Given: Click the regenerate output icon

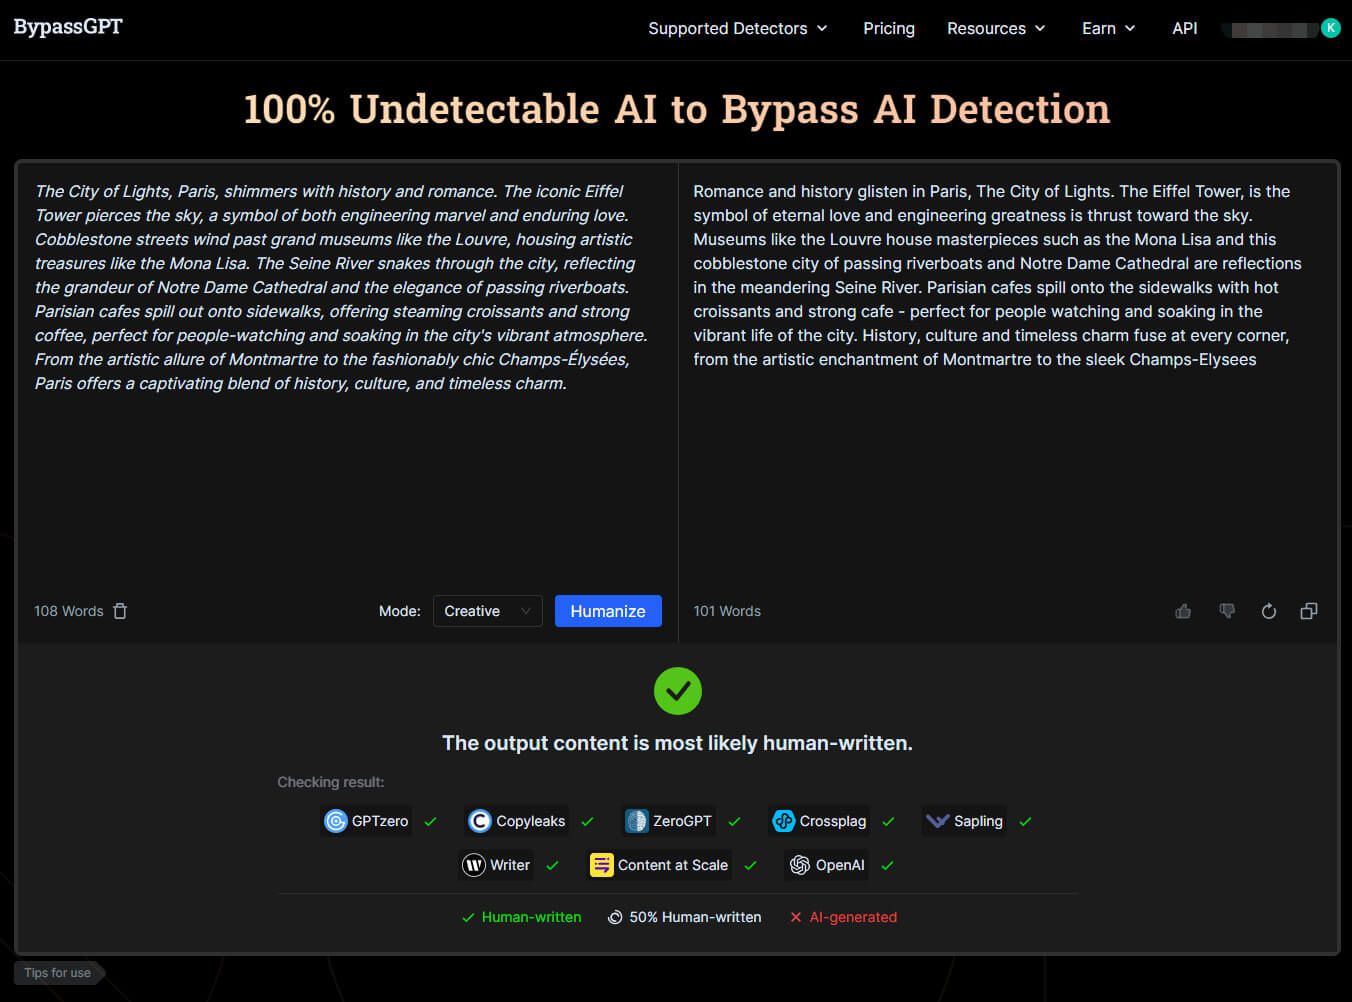Looking at the screenshot, I should coord(1268,611).
